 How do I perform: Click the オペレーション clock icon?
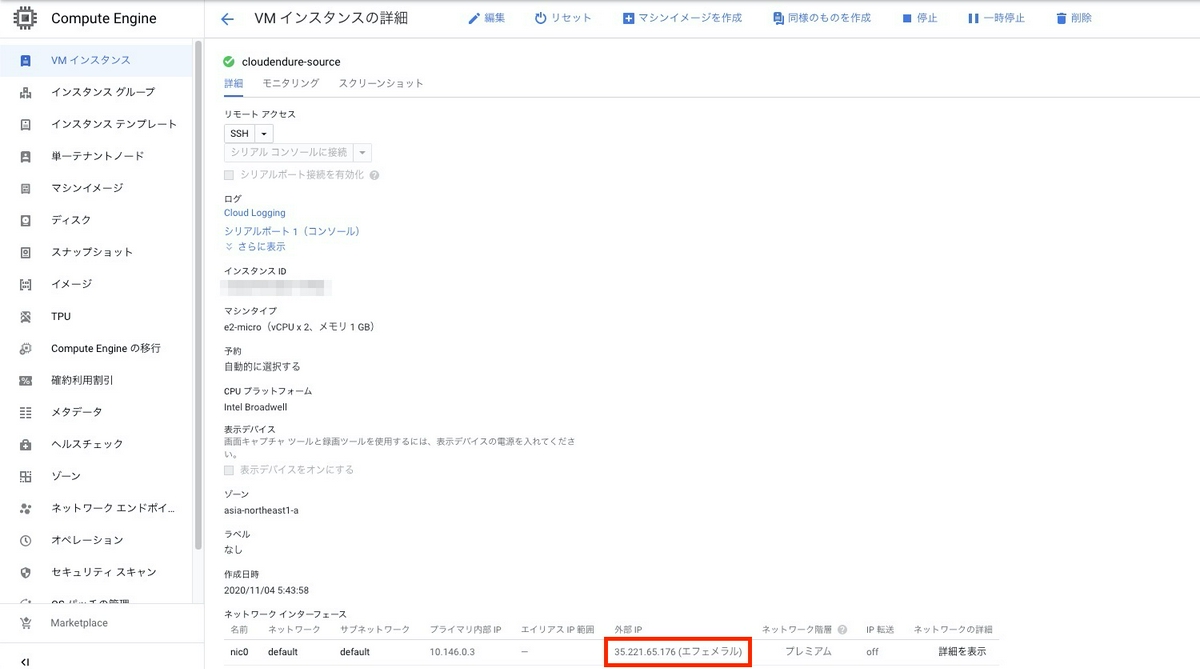click(x=26, y=540)
